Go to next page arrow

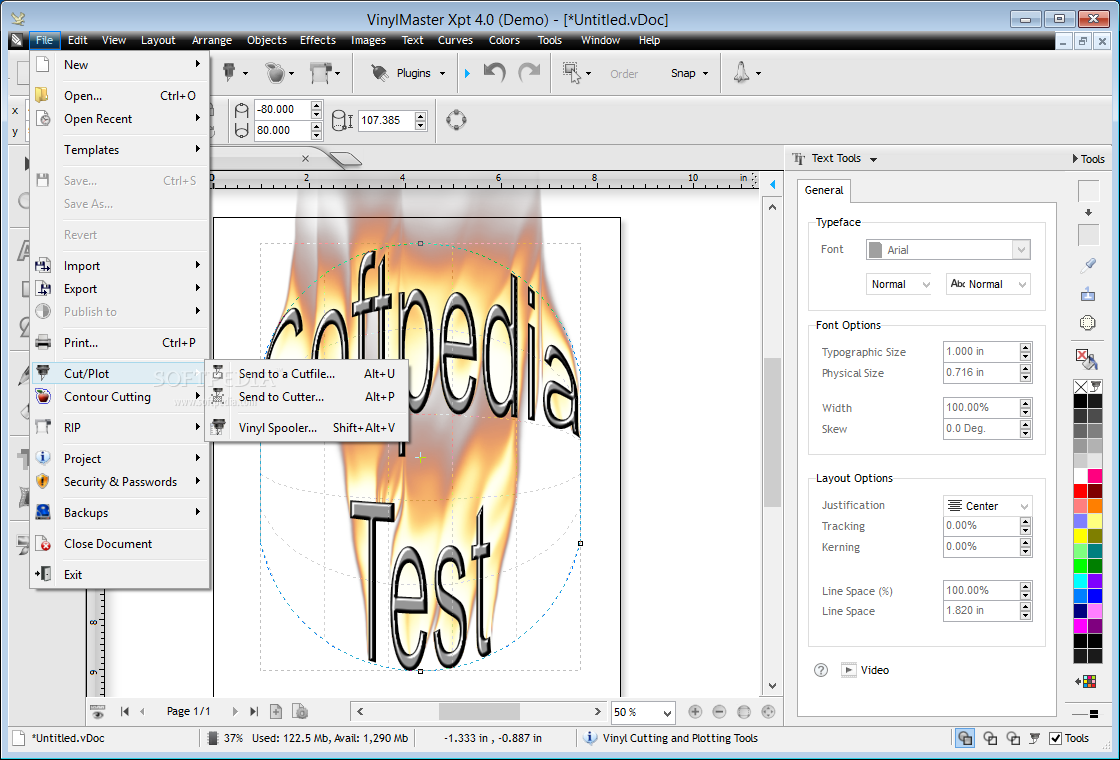point(234,711)
